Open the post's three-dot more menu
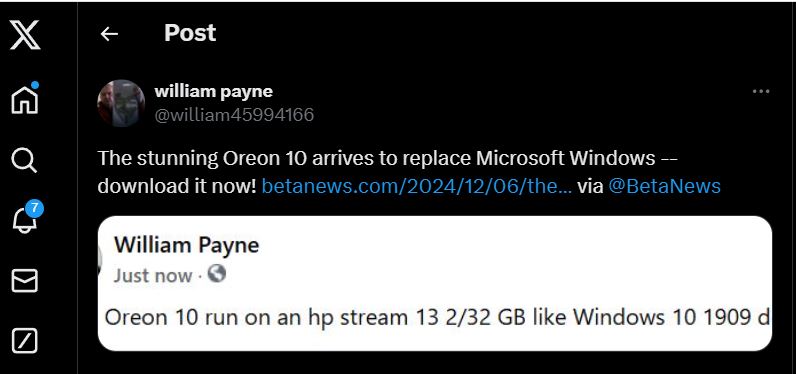This screenshot has height=374, width=796. click(x=761, y=92)
